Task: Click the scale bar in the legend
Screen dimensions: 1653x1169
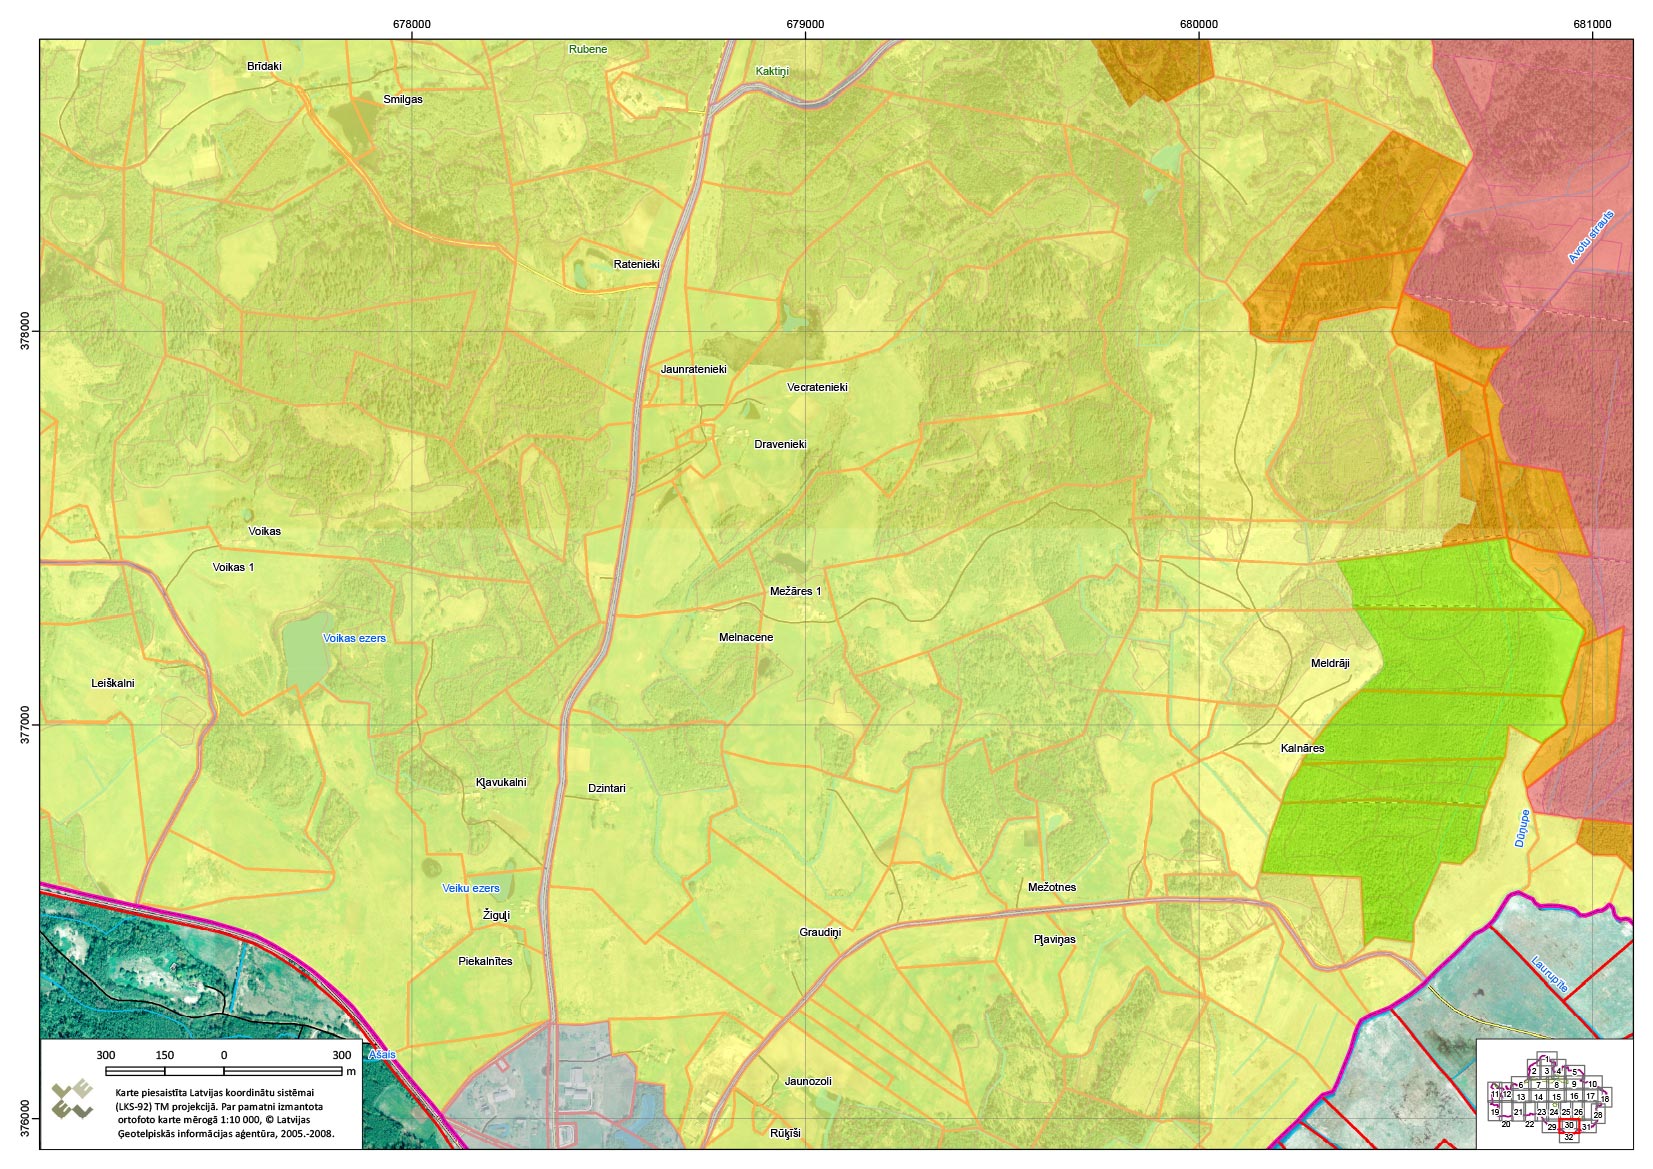Action: 223,1071
